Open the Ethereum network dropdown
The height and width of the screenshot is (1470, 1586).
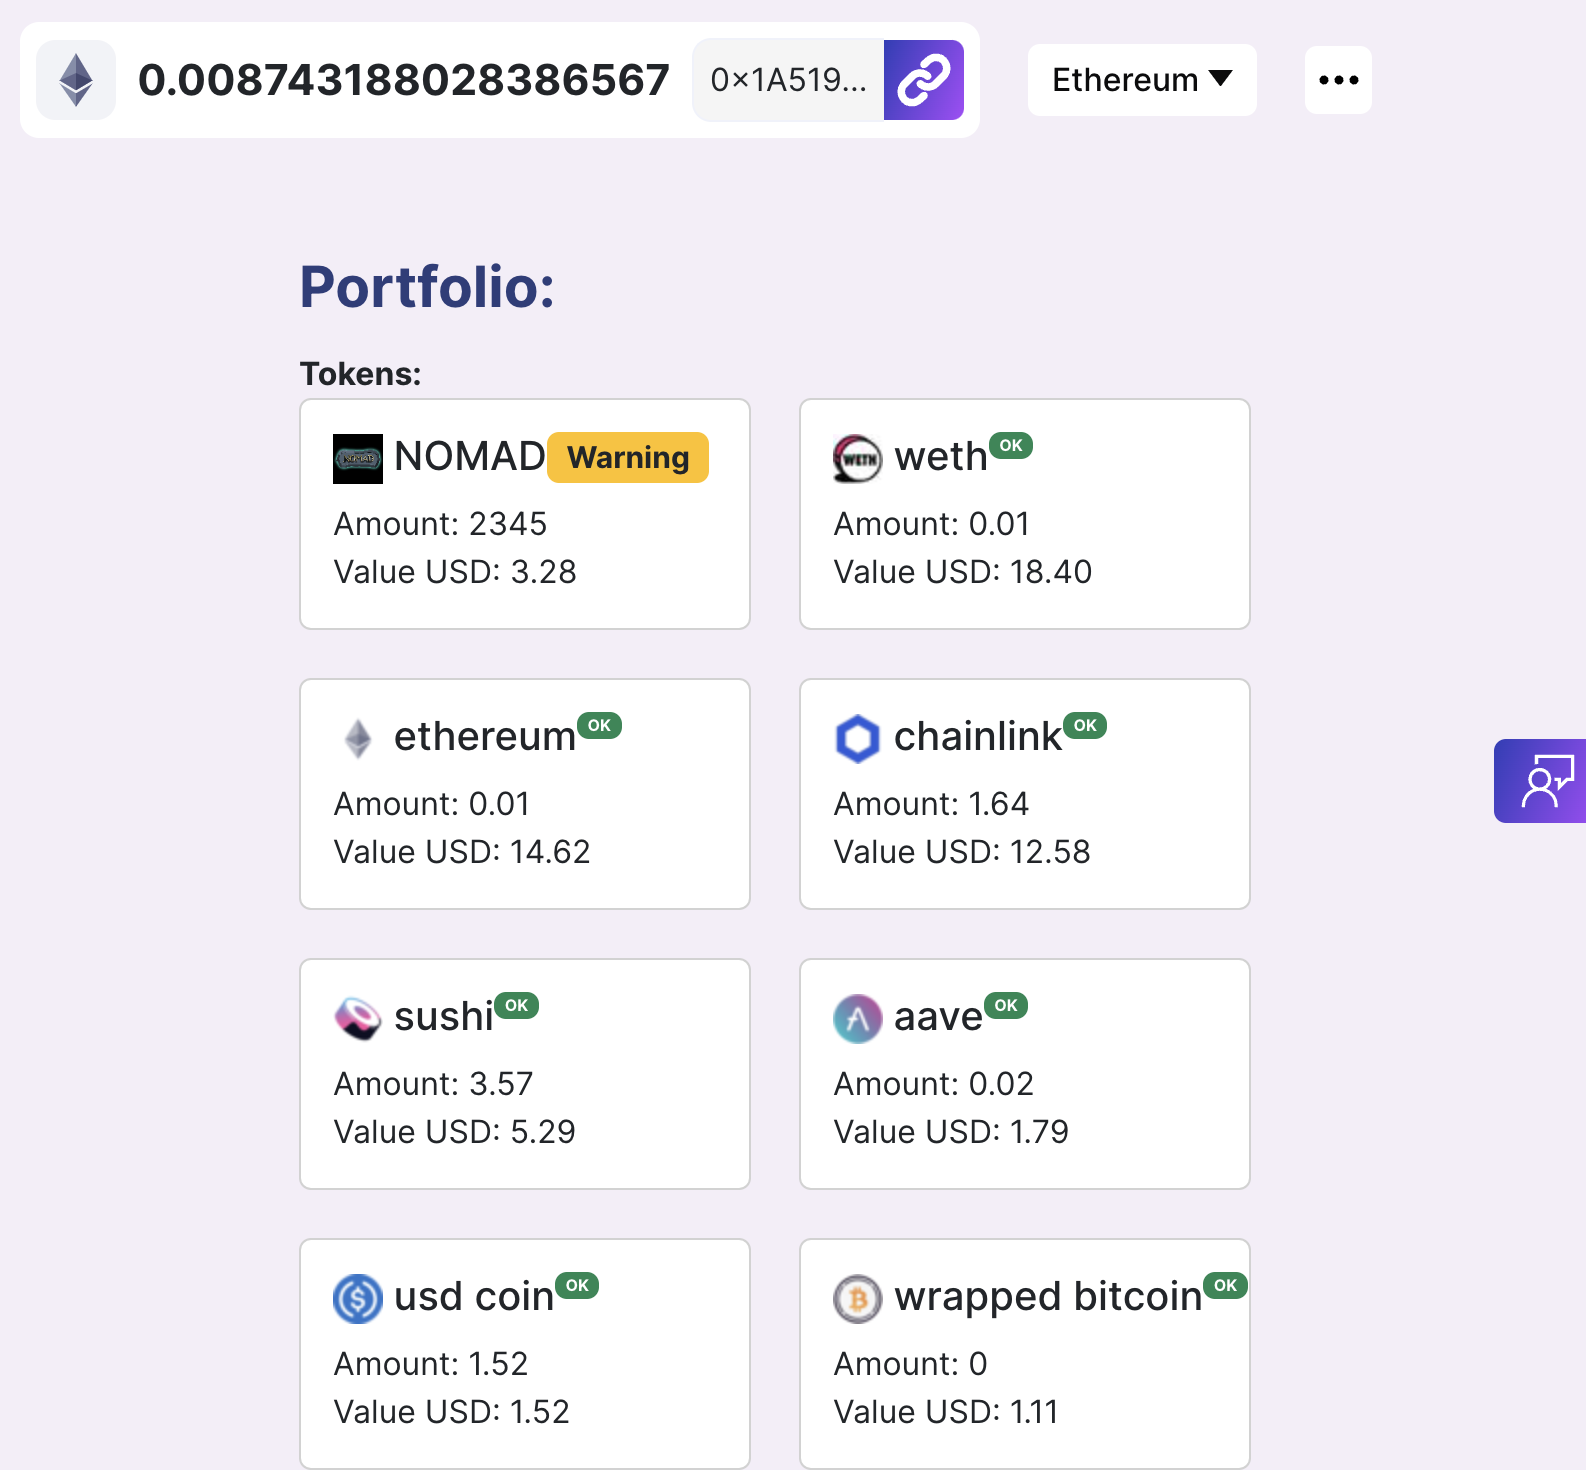pyautogui.click(x=1141, y=79)
